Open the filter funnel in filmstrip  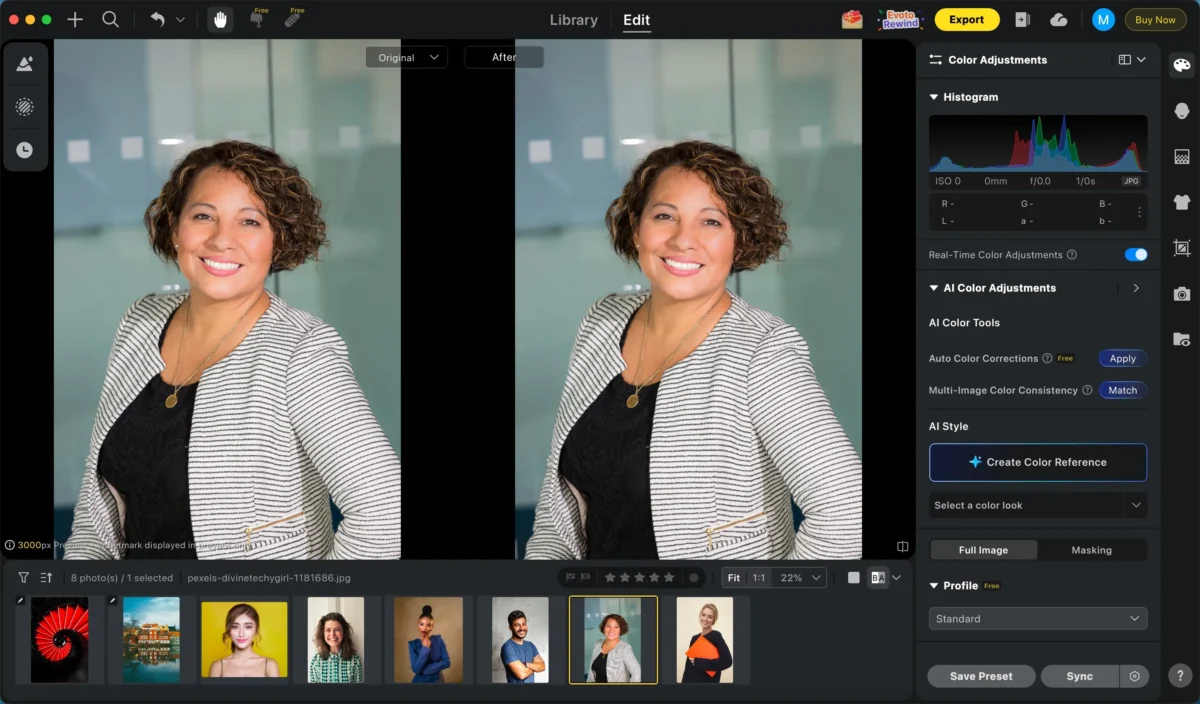click(23, 578)
